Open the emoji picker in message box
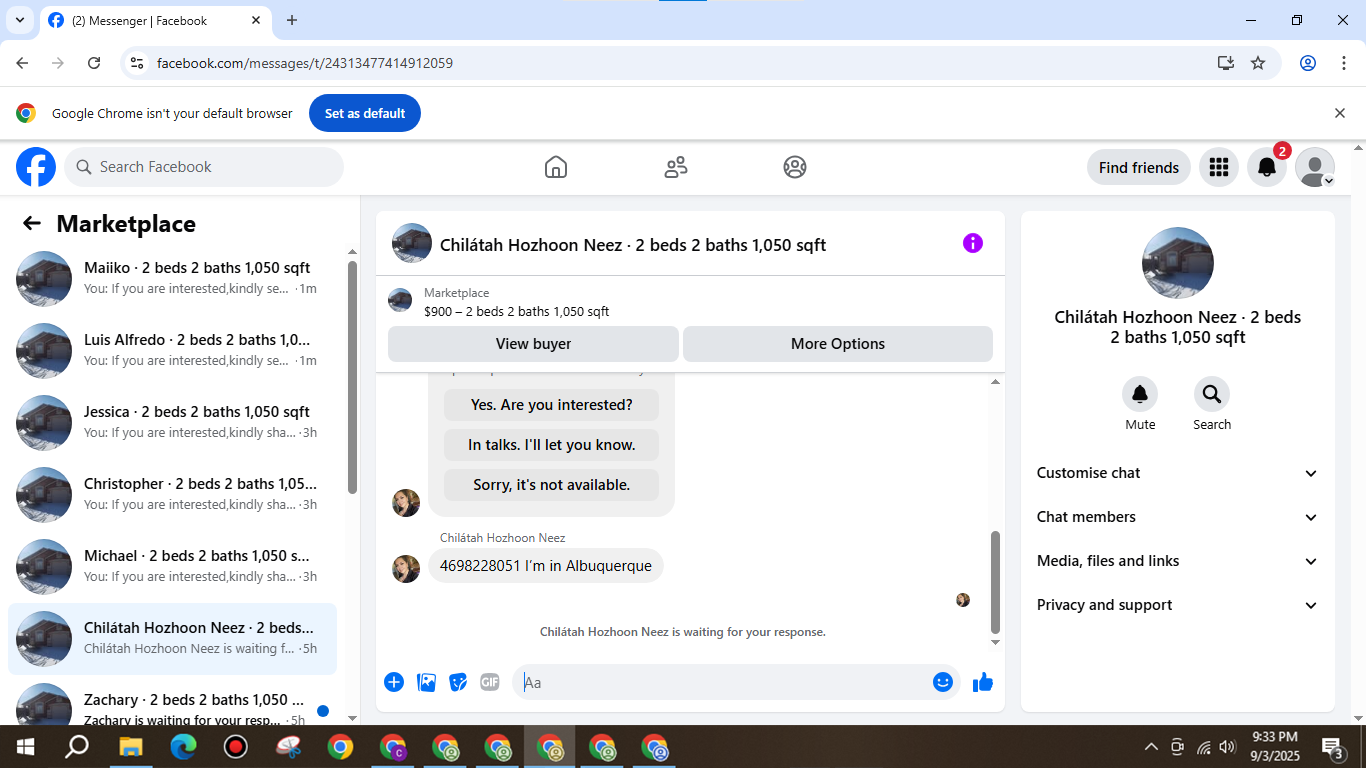Screen dimensions: 1366x768 [943, 682]
